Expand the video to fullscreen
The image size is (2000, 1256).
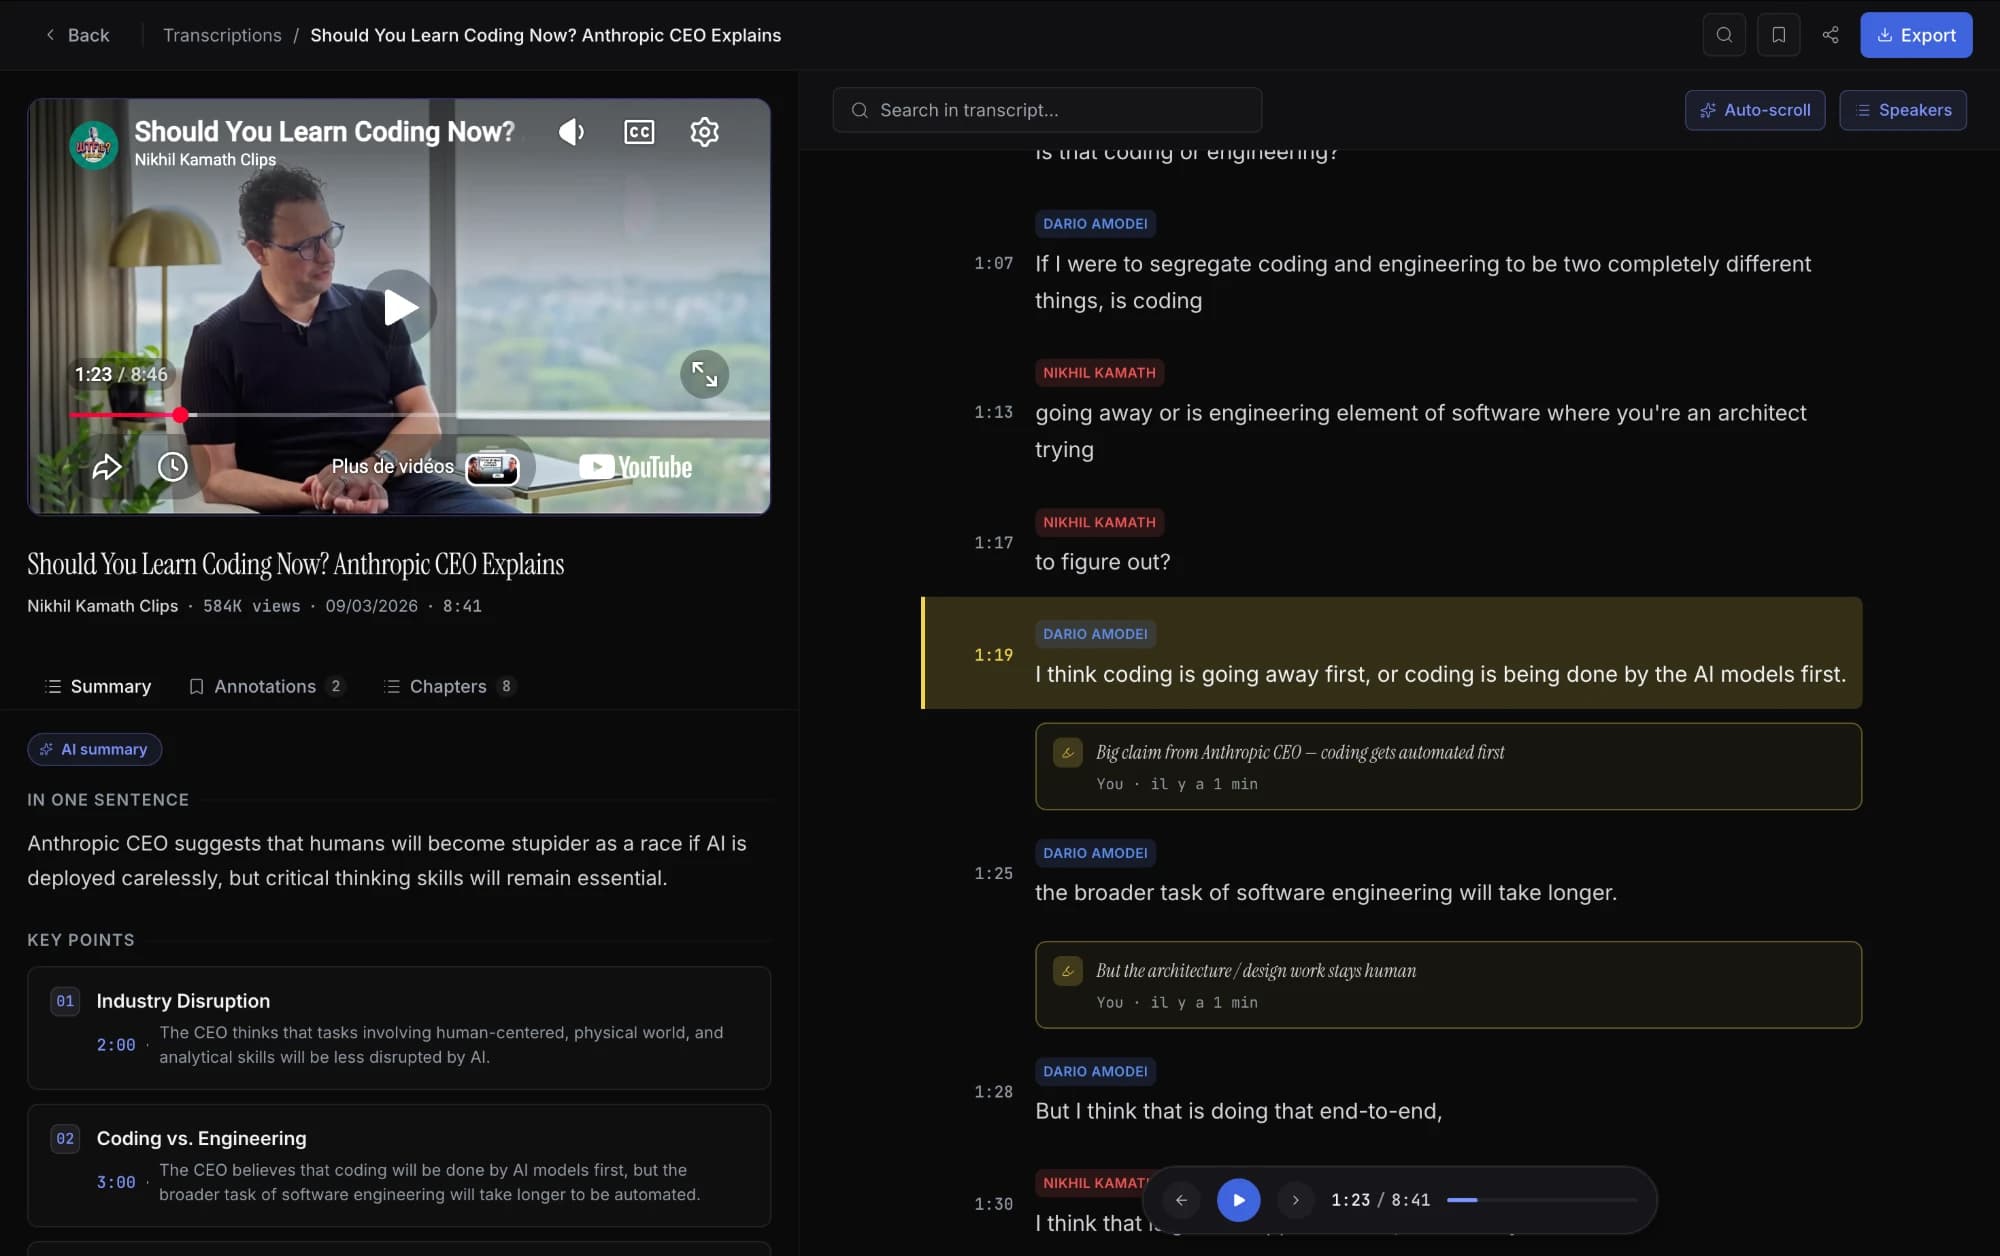[705, 374]
